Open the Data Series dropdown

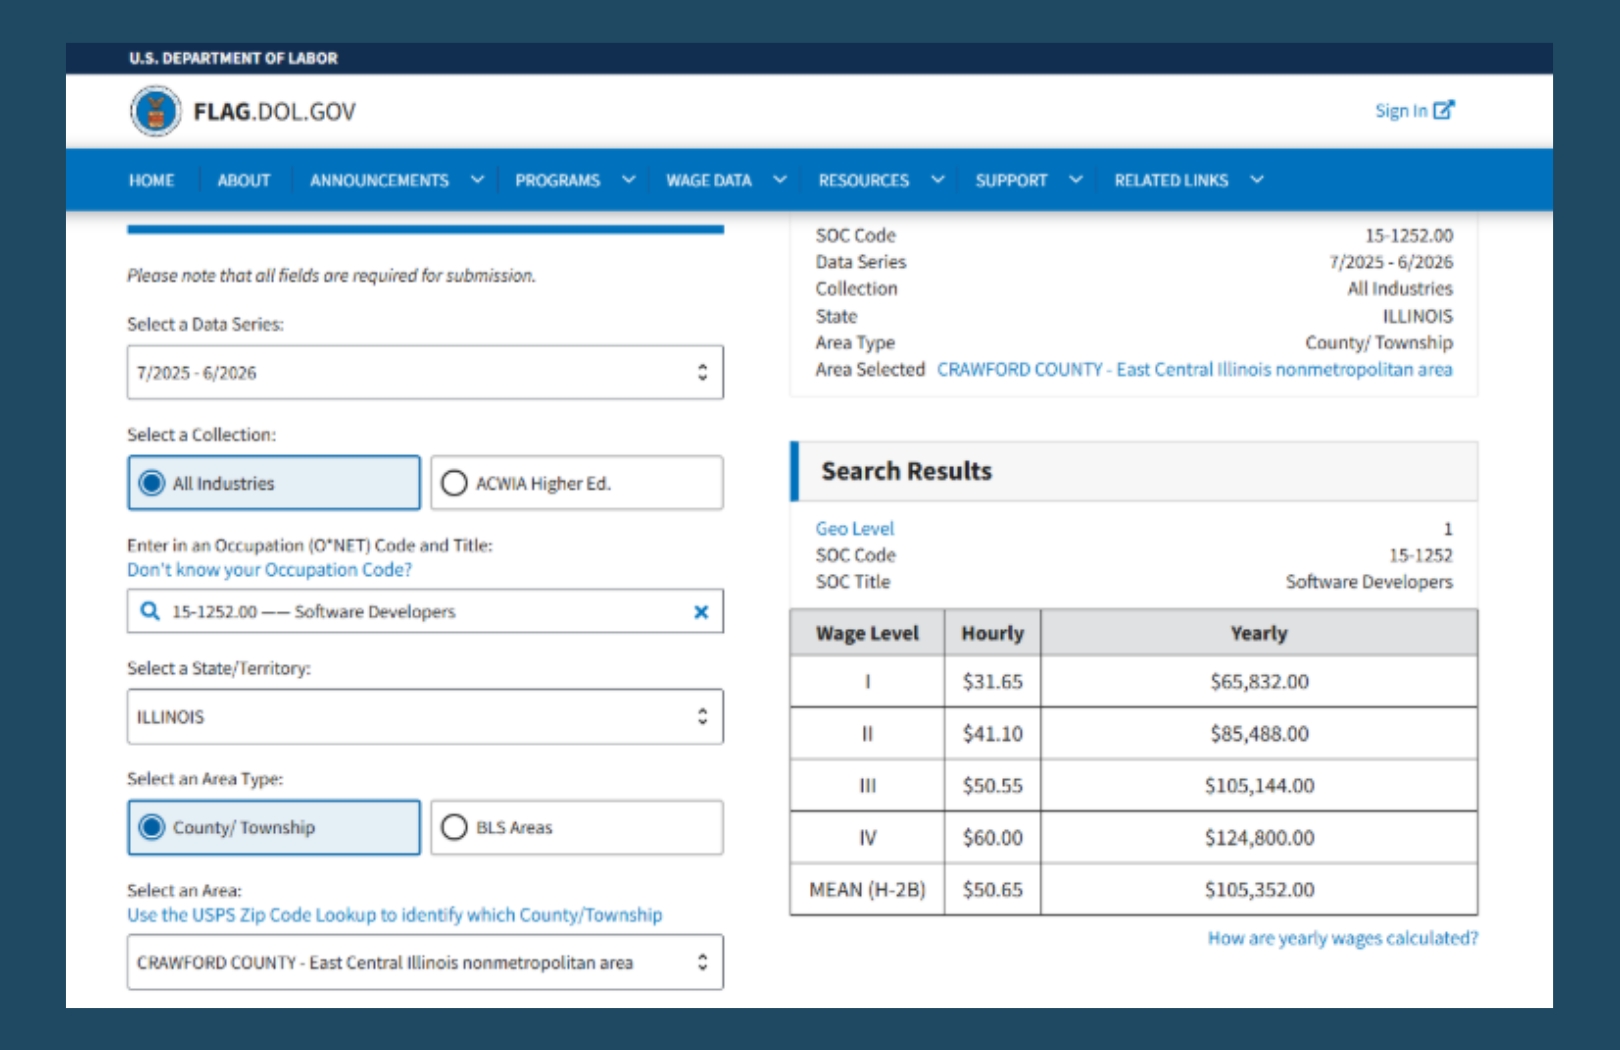point(425,373)
